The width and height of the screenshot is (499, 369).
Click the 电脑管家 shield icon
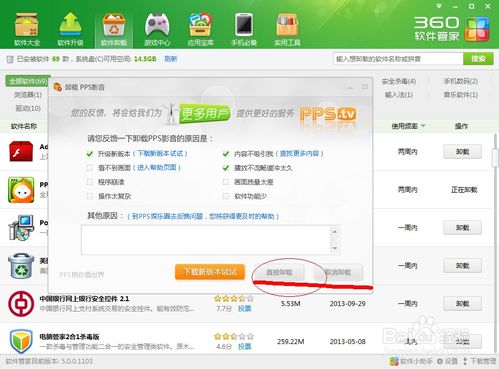pyautogui.click(x=21, y=341)
